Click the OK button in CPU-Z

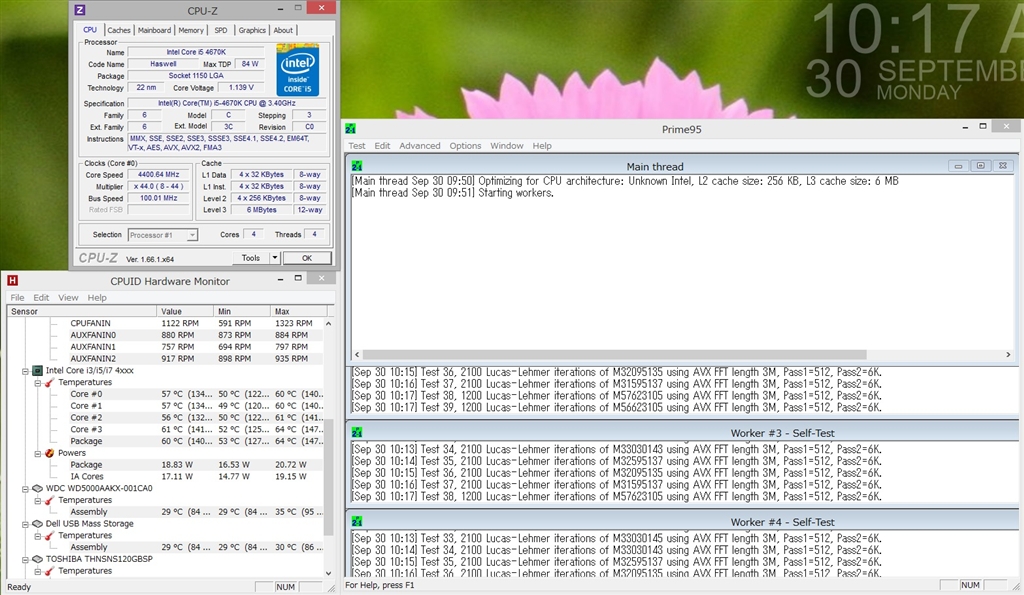point(307,258)
